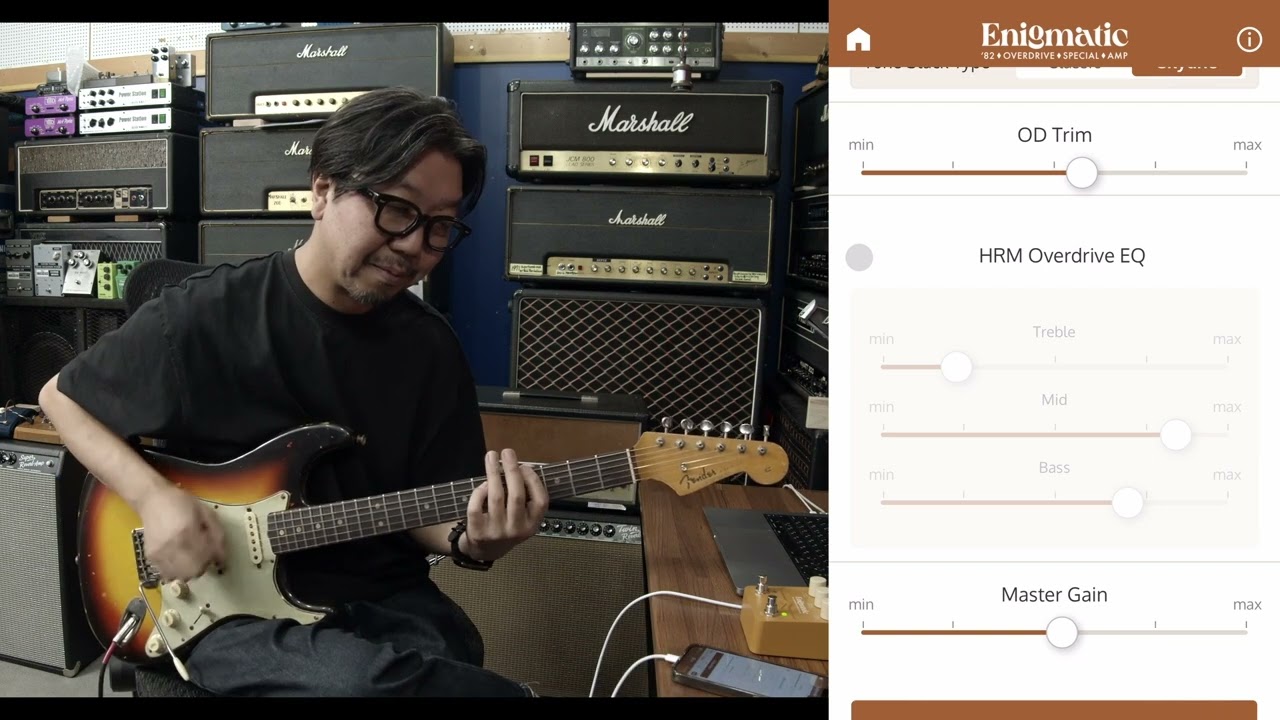Click the Bass slider handle
Image resolution: width=1280 pixels, height=720 pixels.
(x=1127, y=503)
